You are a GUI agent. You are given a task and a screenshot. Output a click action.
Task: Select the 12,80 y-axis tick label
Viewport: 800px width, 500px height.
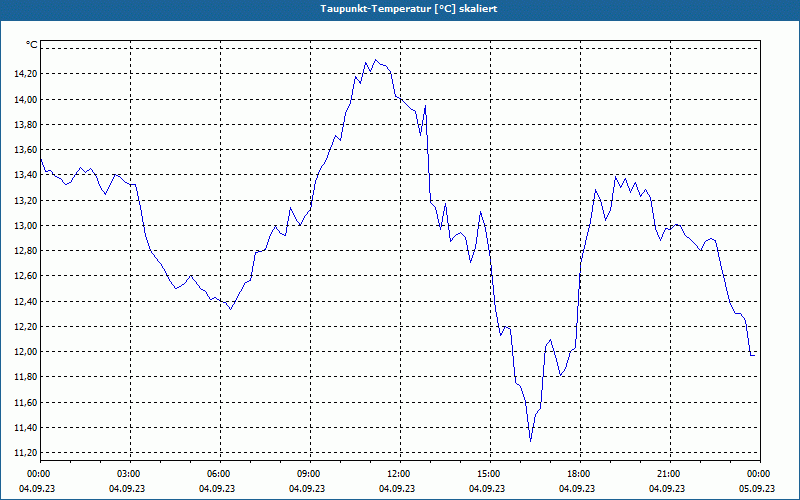click(x=26, y=251)
